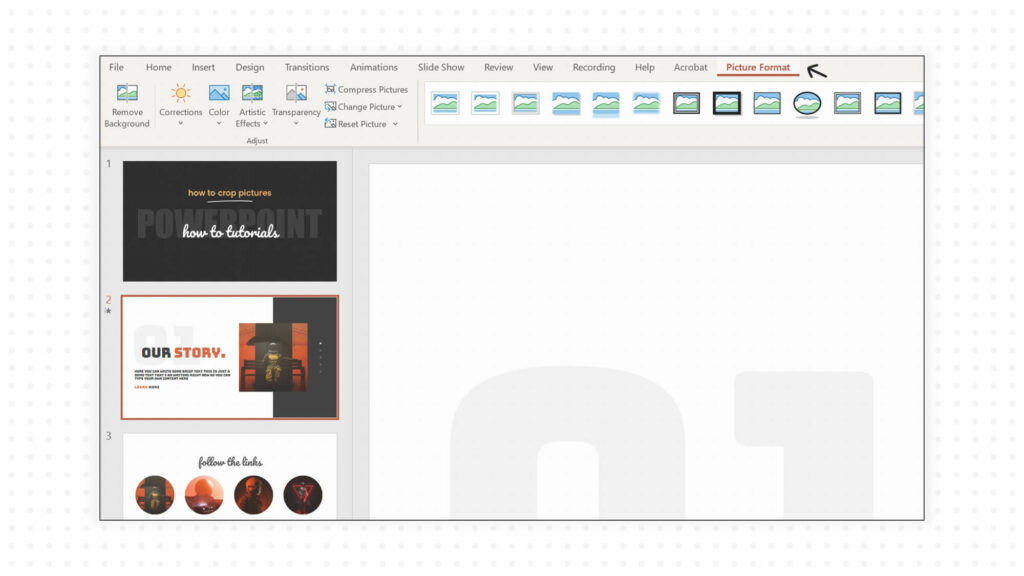The height and width of the screenshot is (576, 1024).
Task: Open the Review tab
Action: tap(498, 67)
